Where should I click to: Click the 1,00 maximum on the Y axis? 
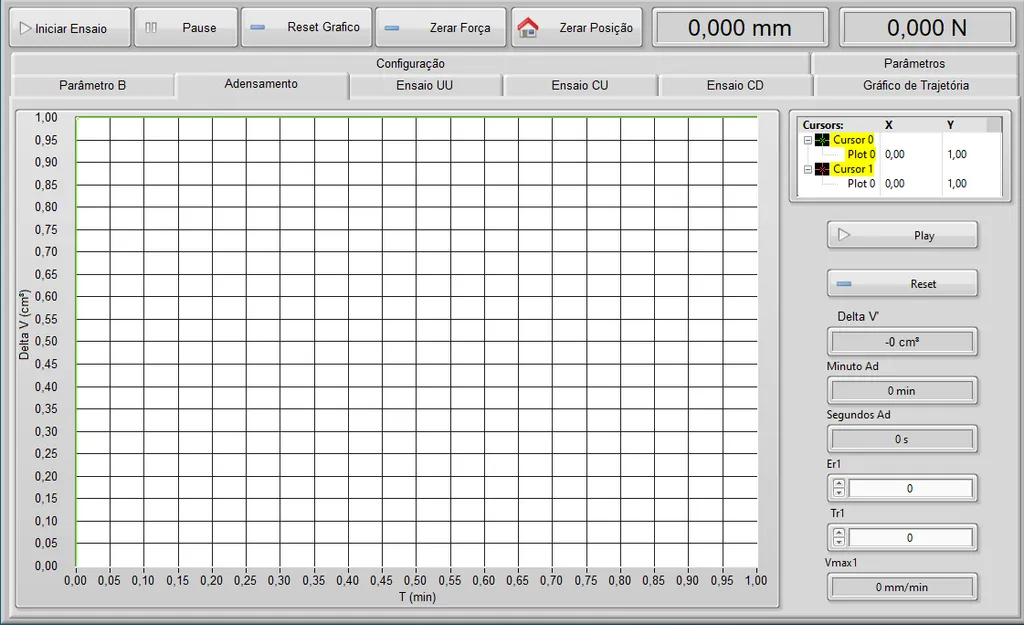[x=46, y=118]
